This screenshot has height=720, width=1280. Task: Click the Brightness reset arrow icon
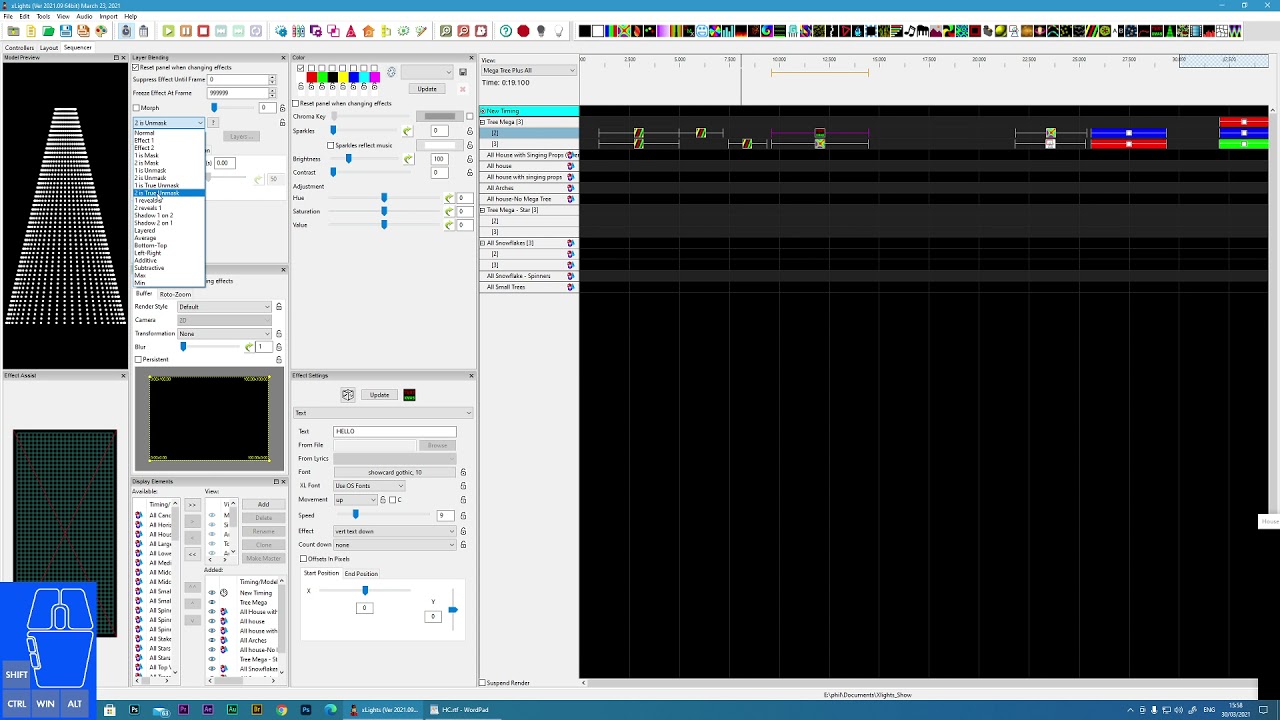coord(408,159)
